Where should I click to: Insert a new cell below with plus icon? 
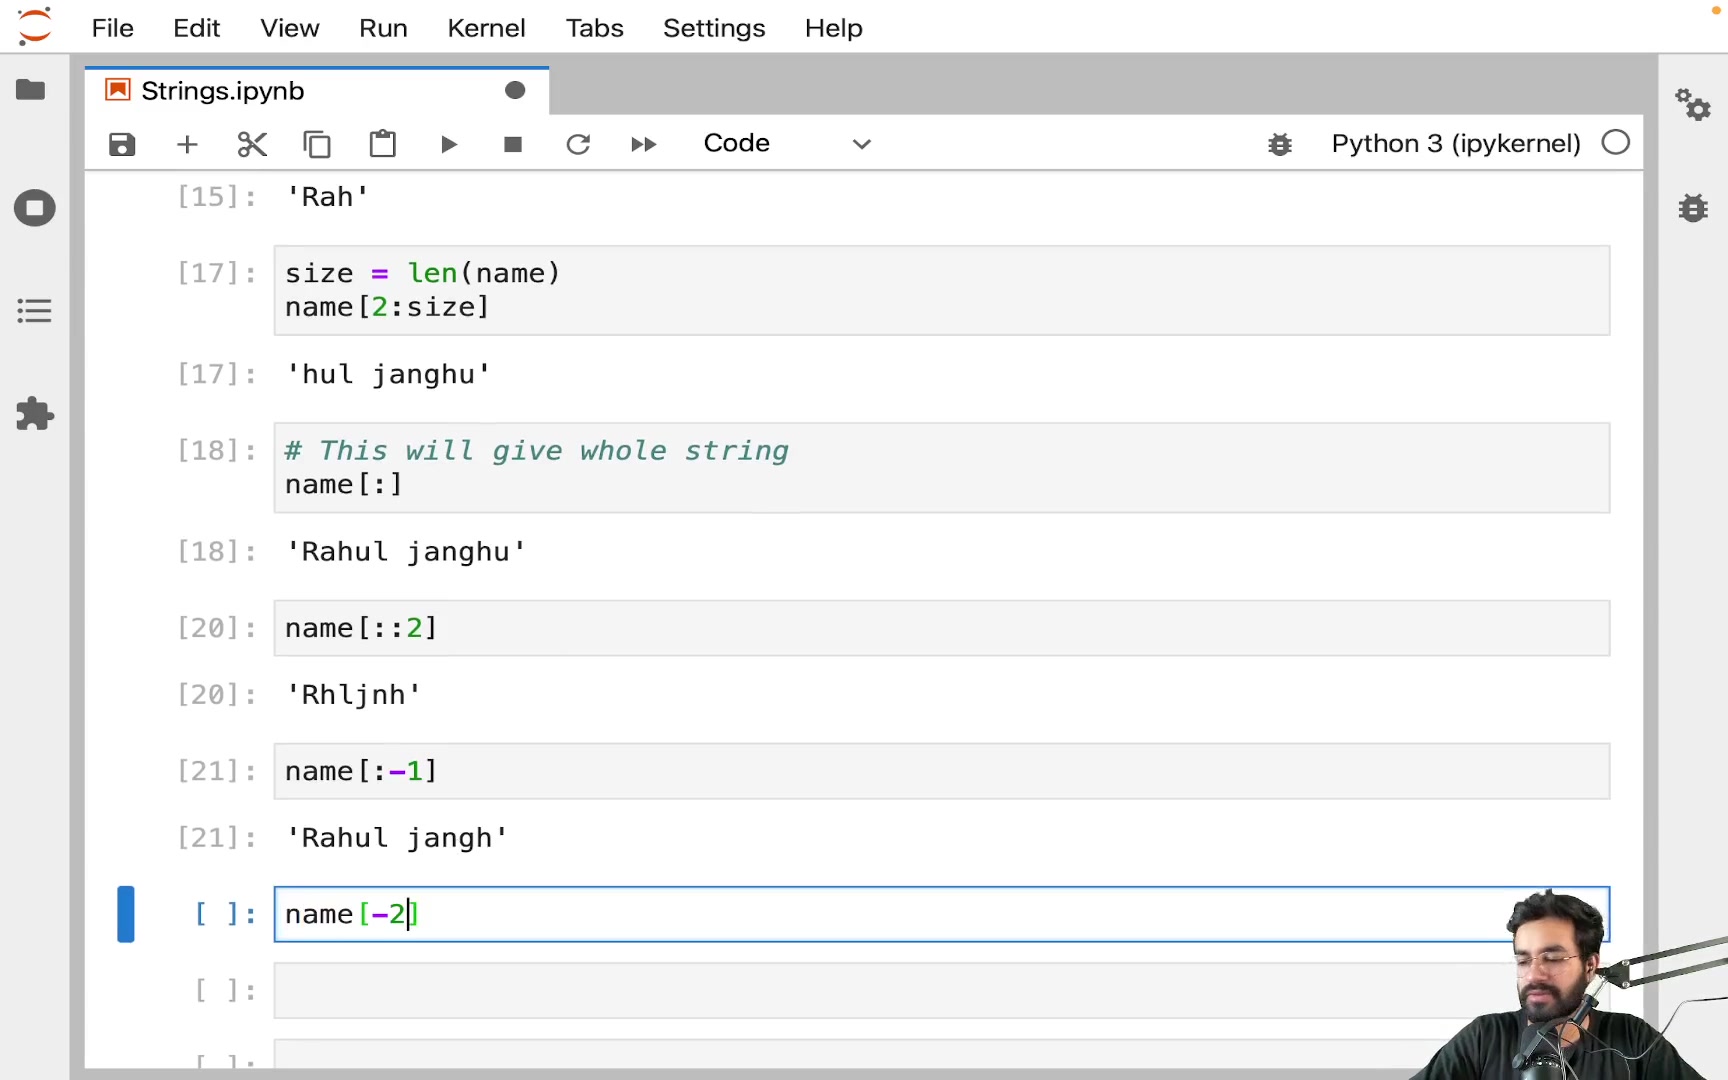pyautogui.click(x=187, y=144)
